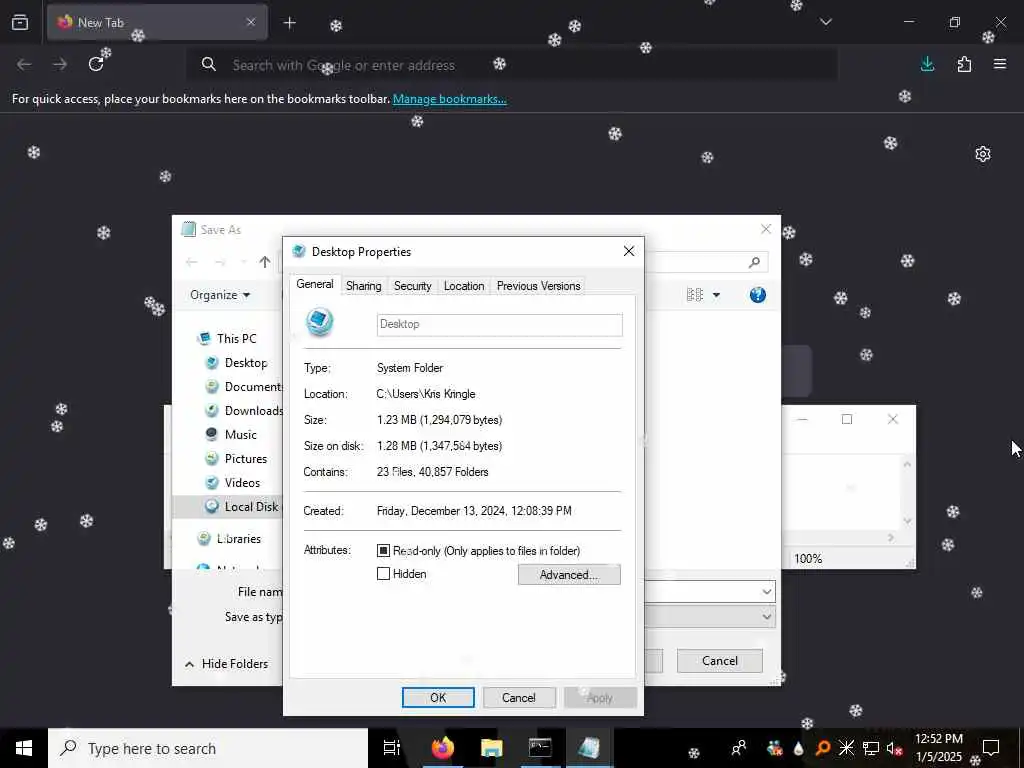Open Task View on taskbar

pyautogui.click(x=391, y=748)
